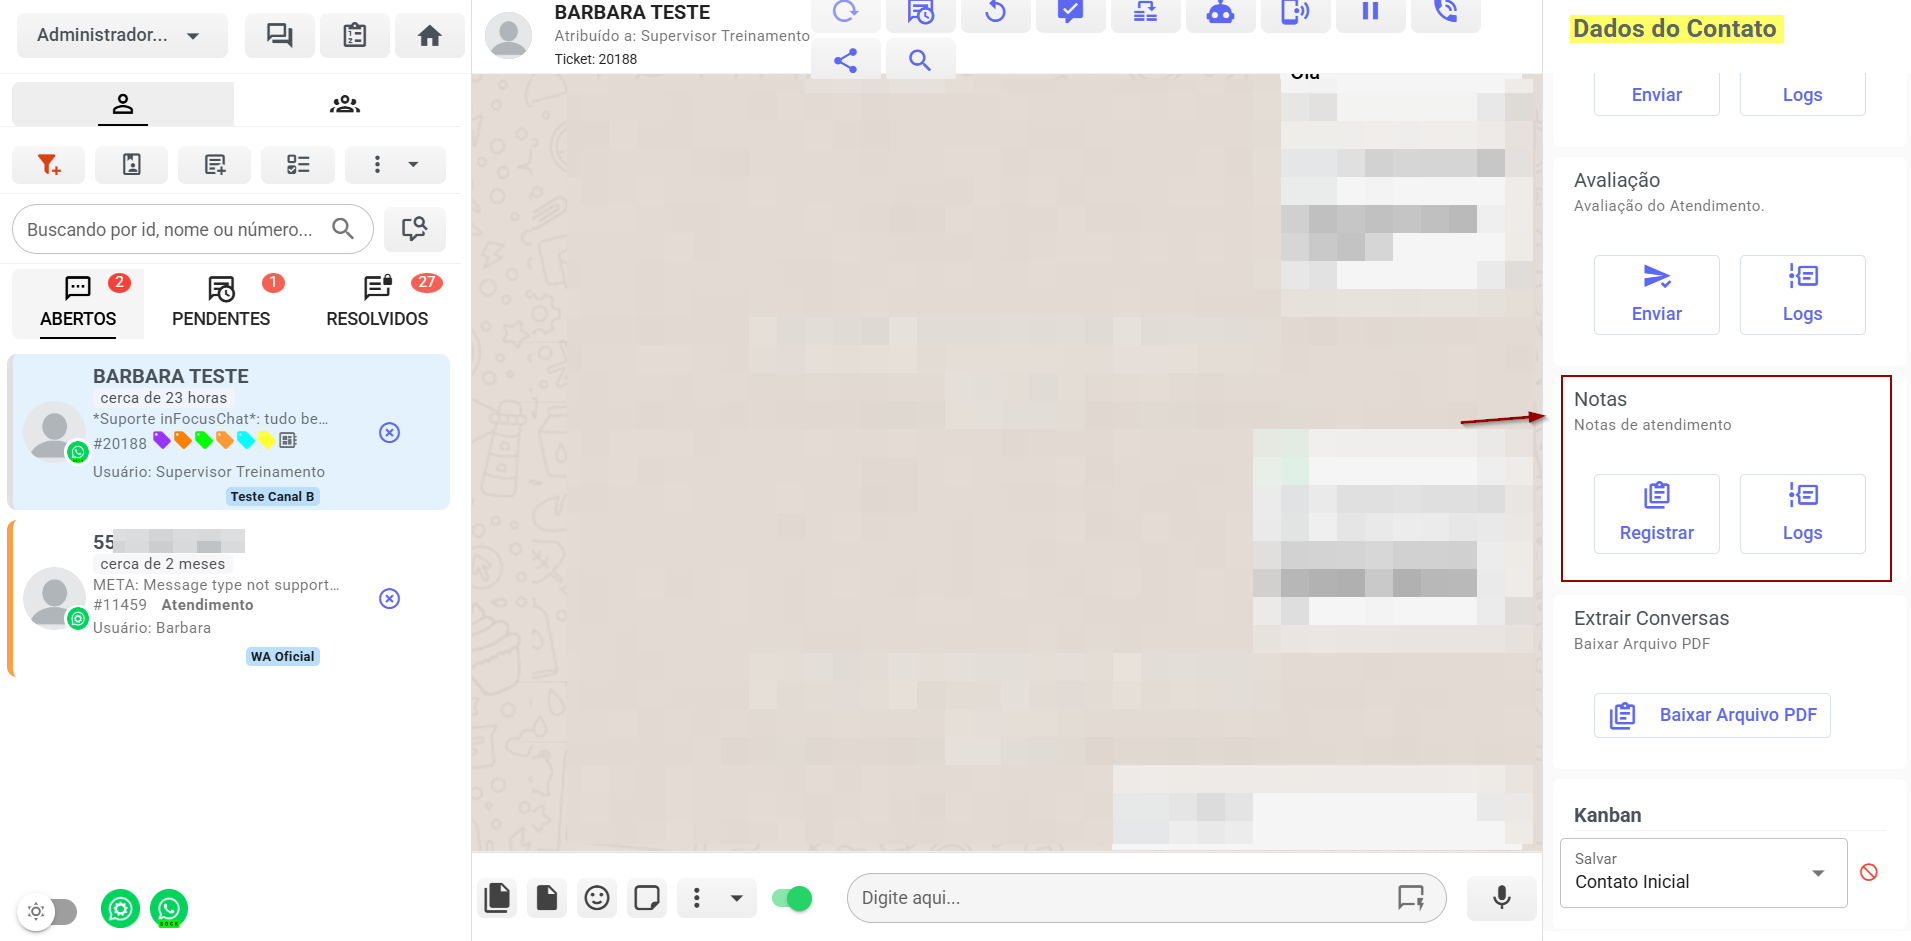
Task: Click the share icon in chat header
Action: tap(845, 61)
